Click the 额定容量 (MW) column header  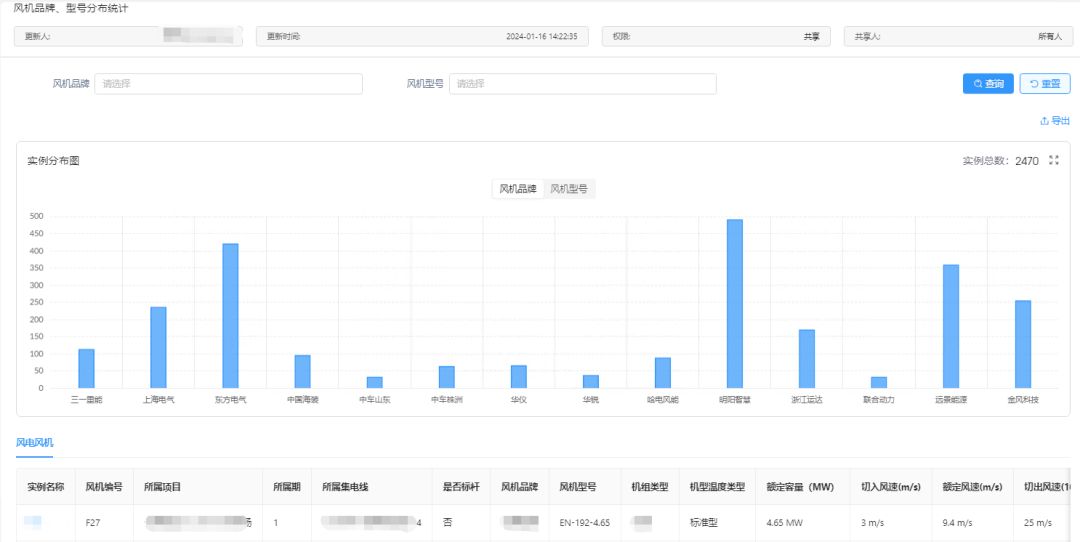[x=804, y=487]
